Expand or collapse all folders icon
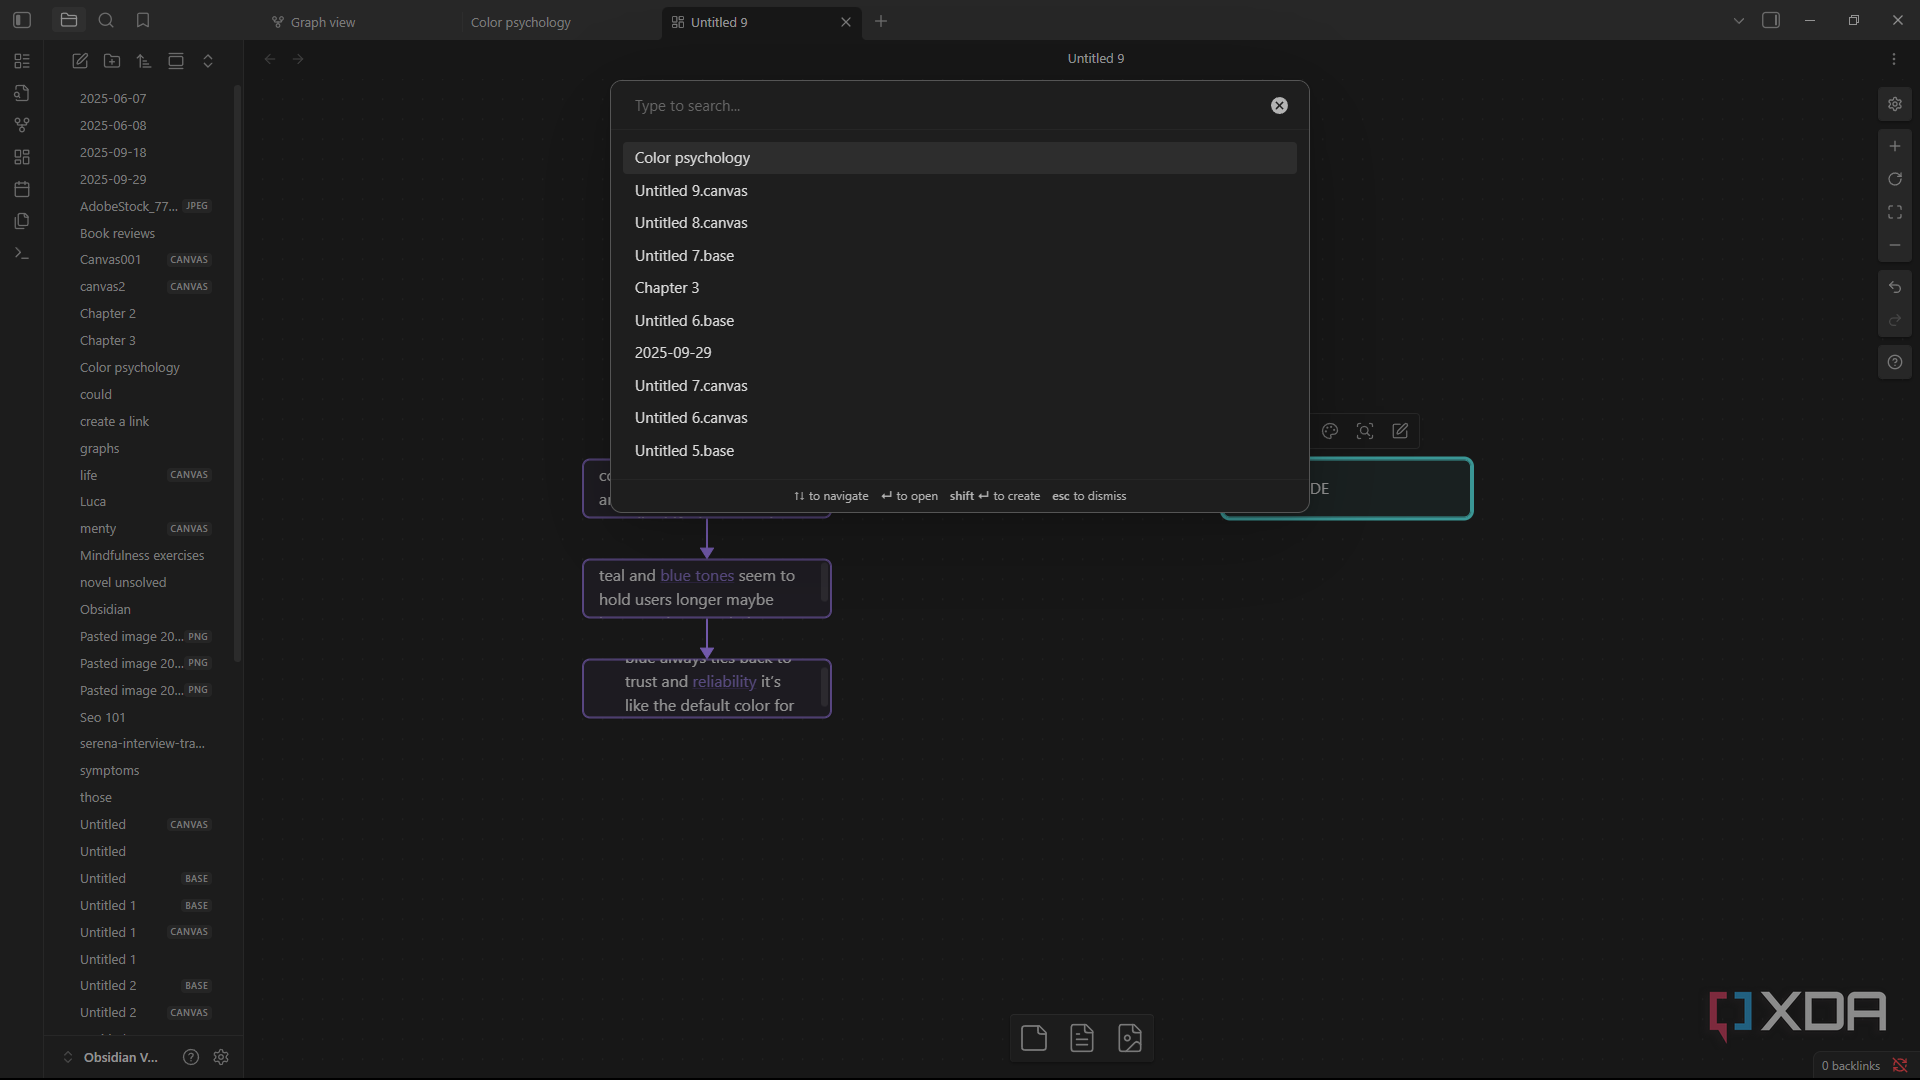 (x=208, y=61)
